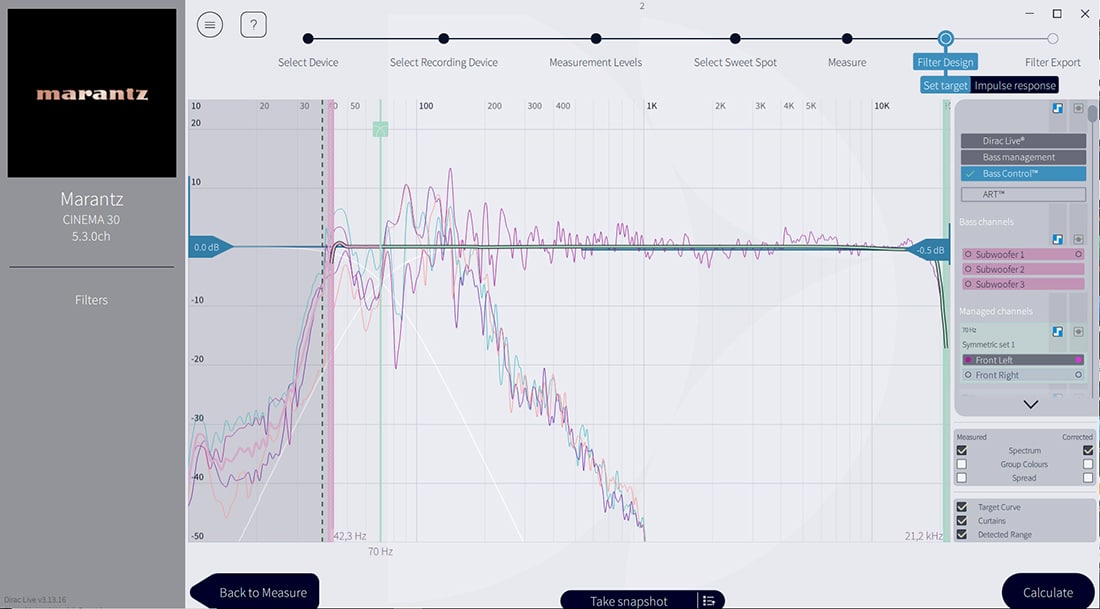Click target curve icon in Bass channels header
1100x609 pixels.
[x=1057, y=239]
